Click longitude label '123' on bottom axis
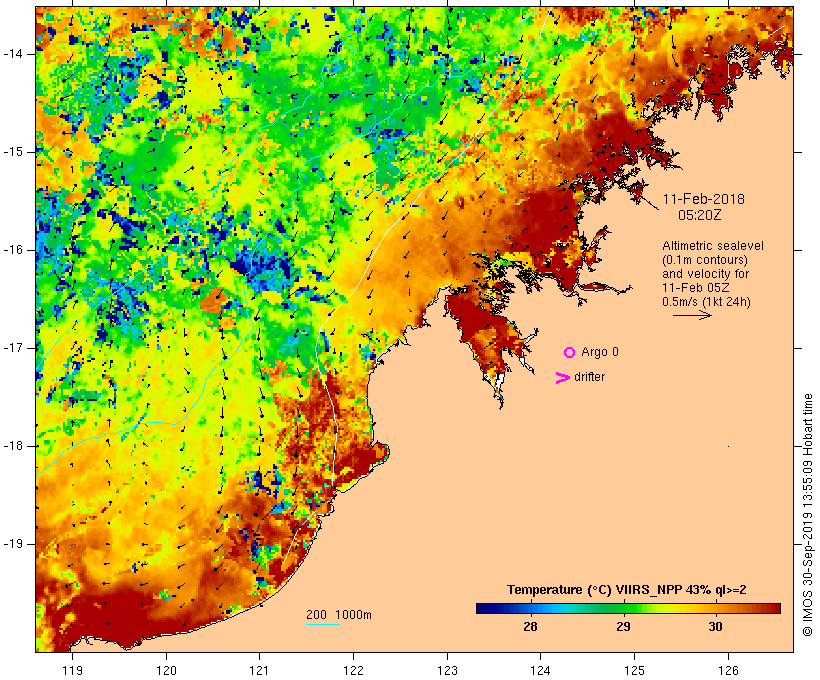 tap(448, 670)
